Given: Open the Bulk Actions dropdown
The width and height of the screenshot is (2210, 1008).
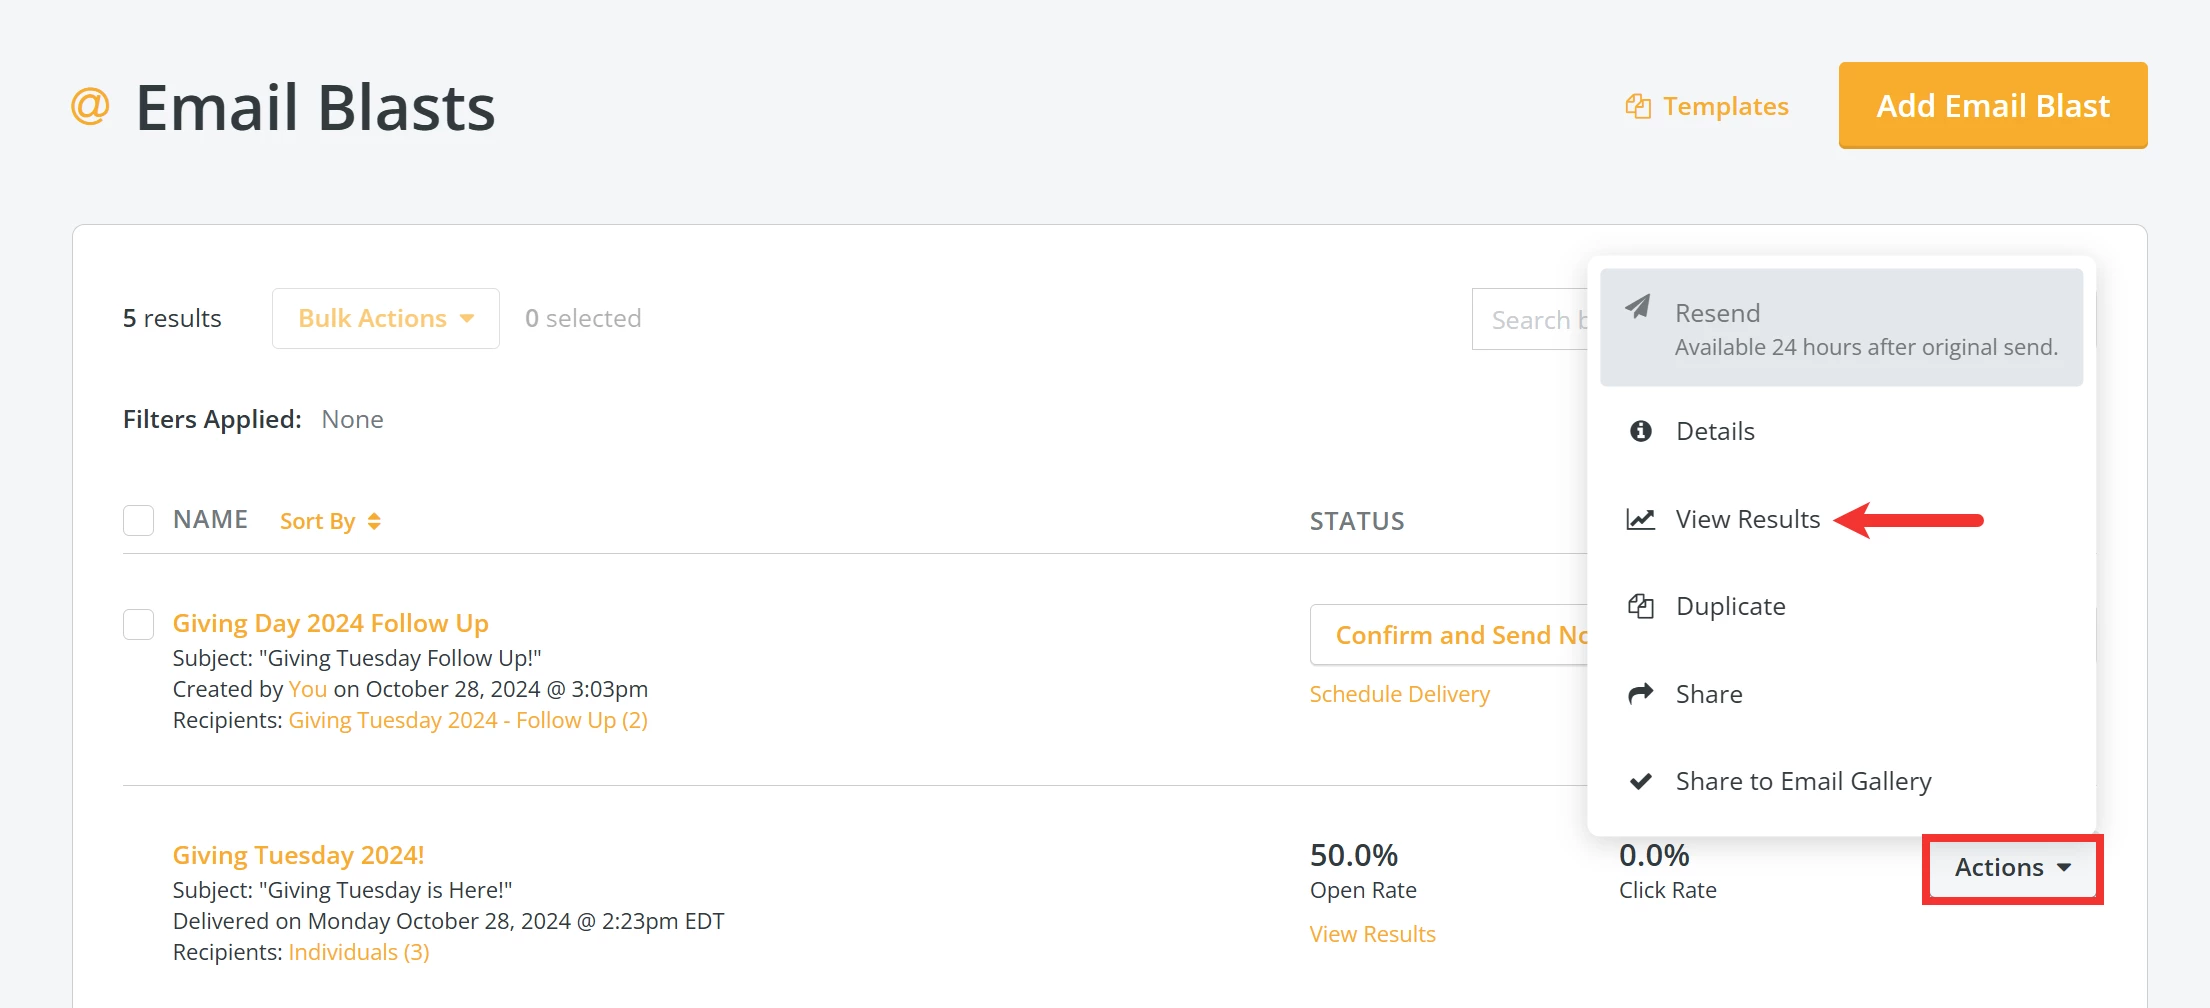Looking at the screenshot, I should point(385,318).
